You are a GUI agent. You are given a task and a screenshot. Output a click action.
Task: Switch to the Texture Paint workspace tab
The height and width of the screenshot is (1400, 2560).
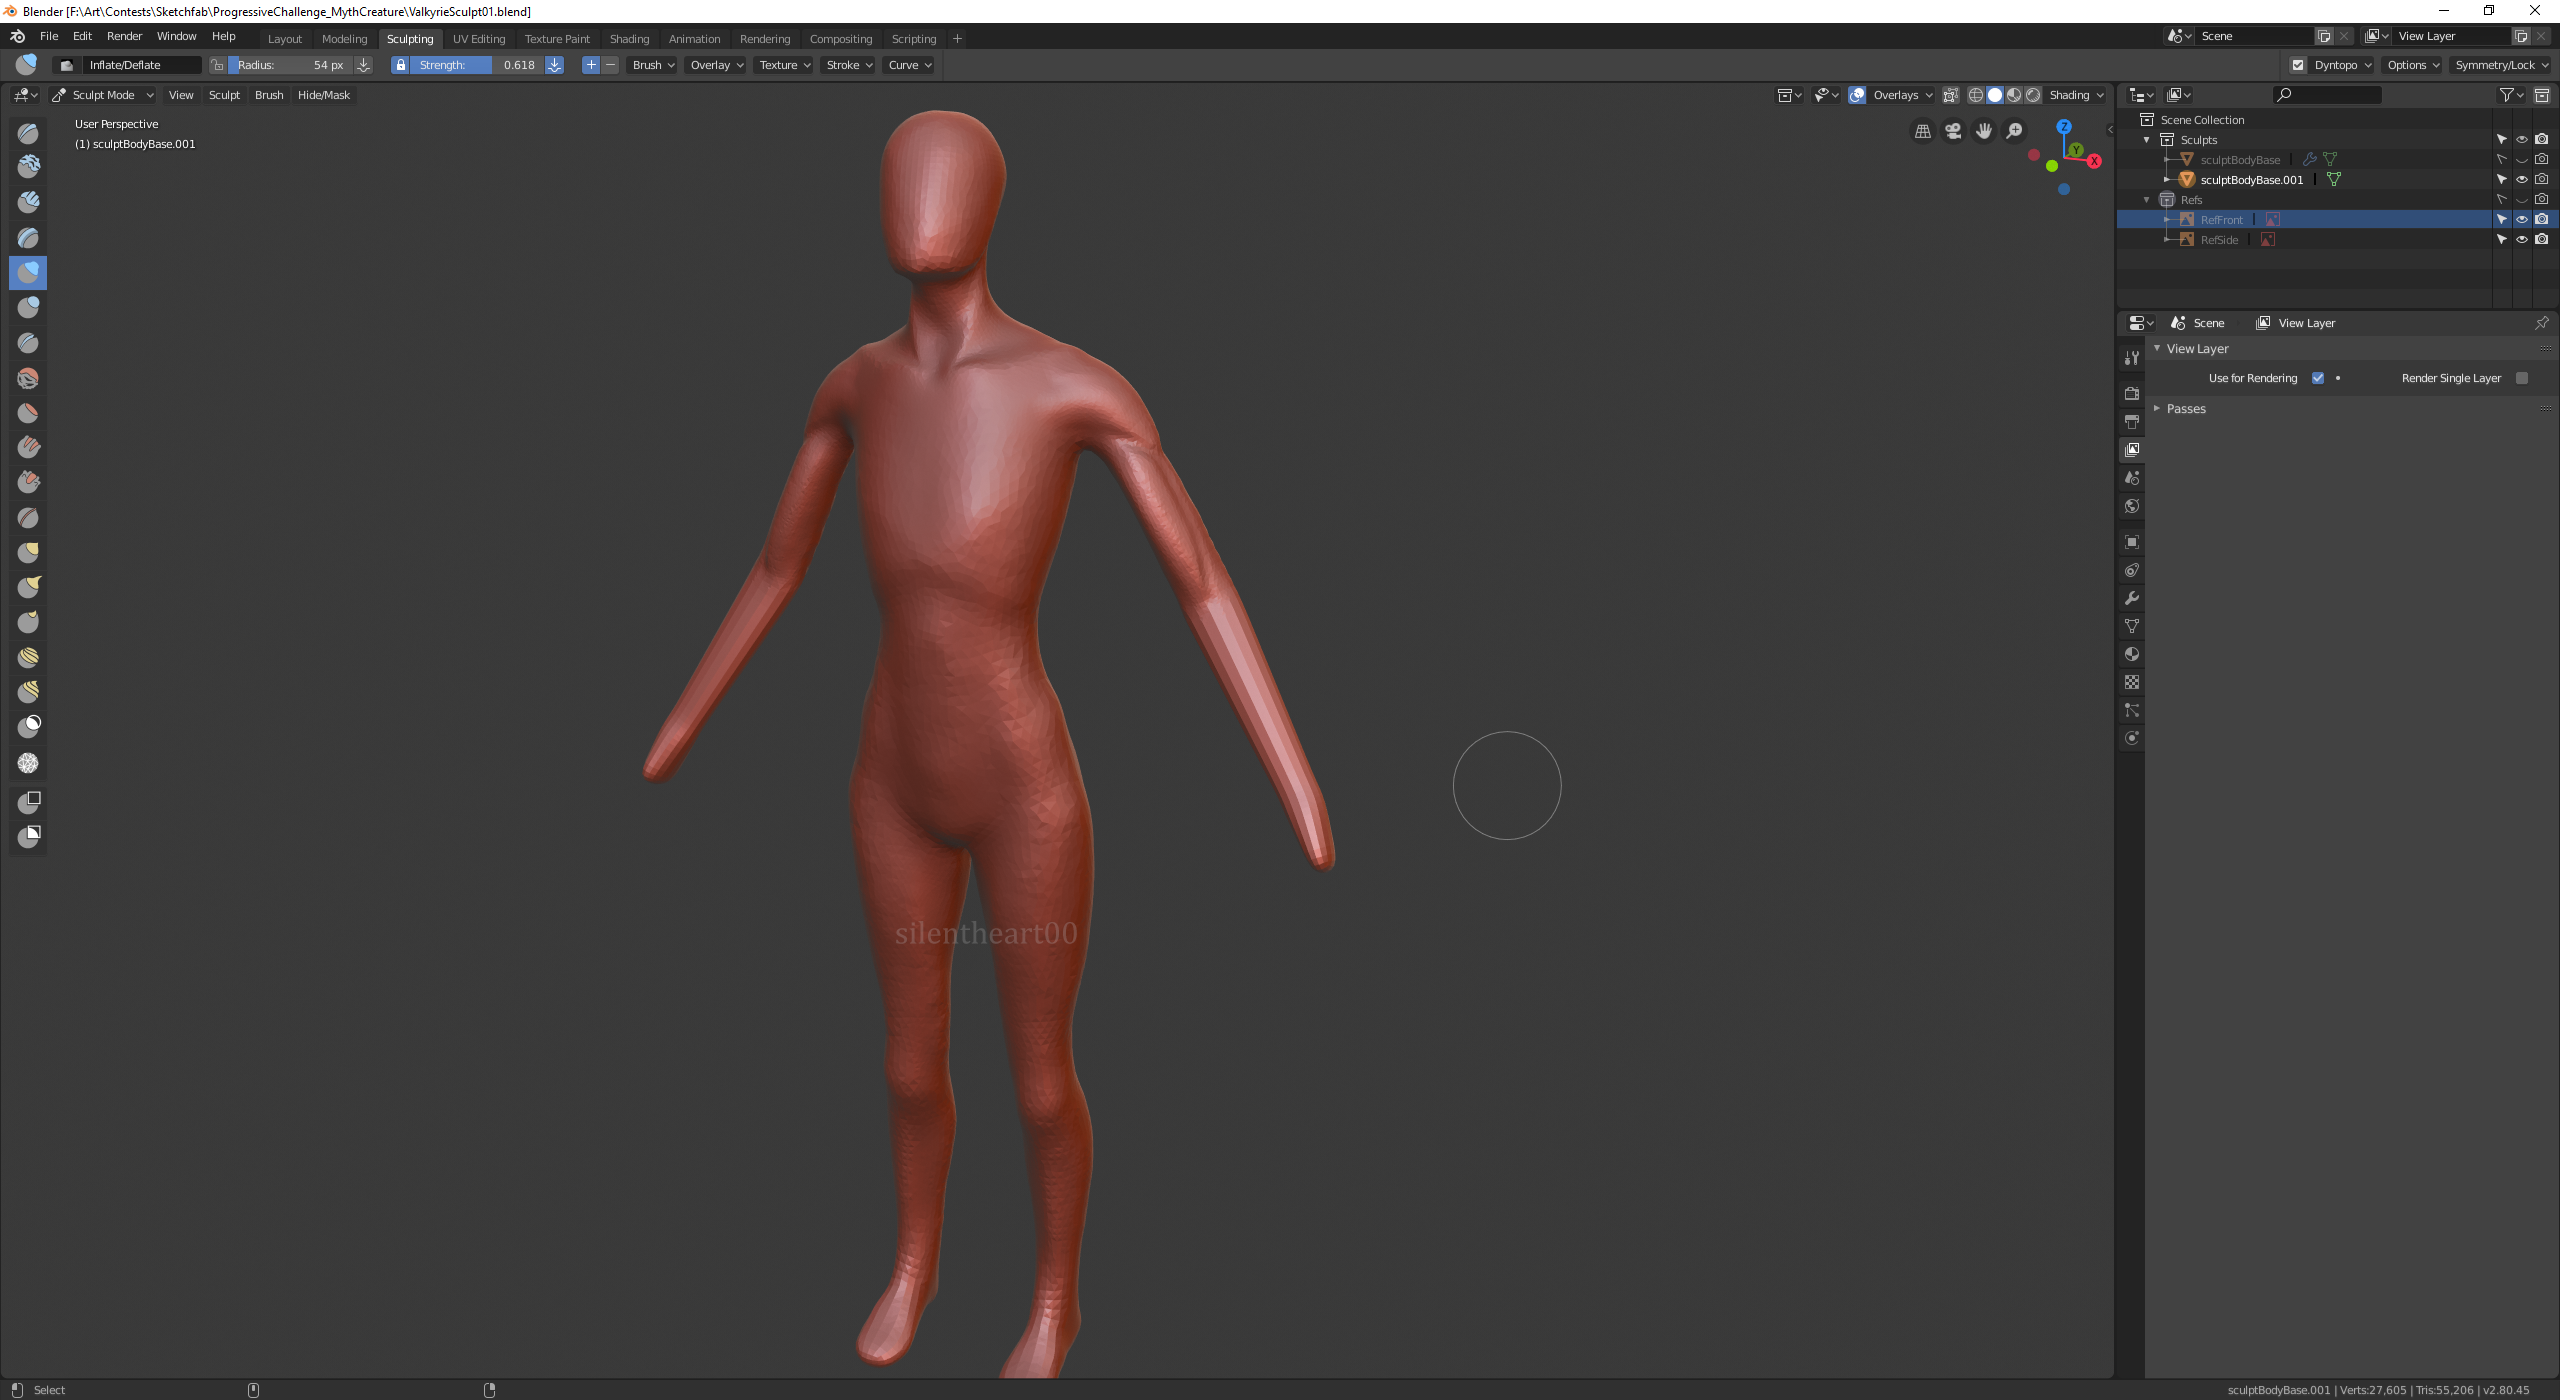(557, 39)
